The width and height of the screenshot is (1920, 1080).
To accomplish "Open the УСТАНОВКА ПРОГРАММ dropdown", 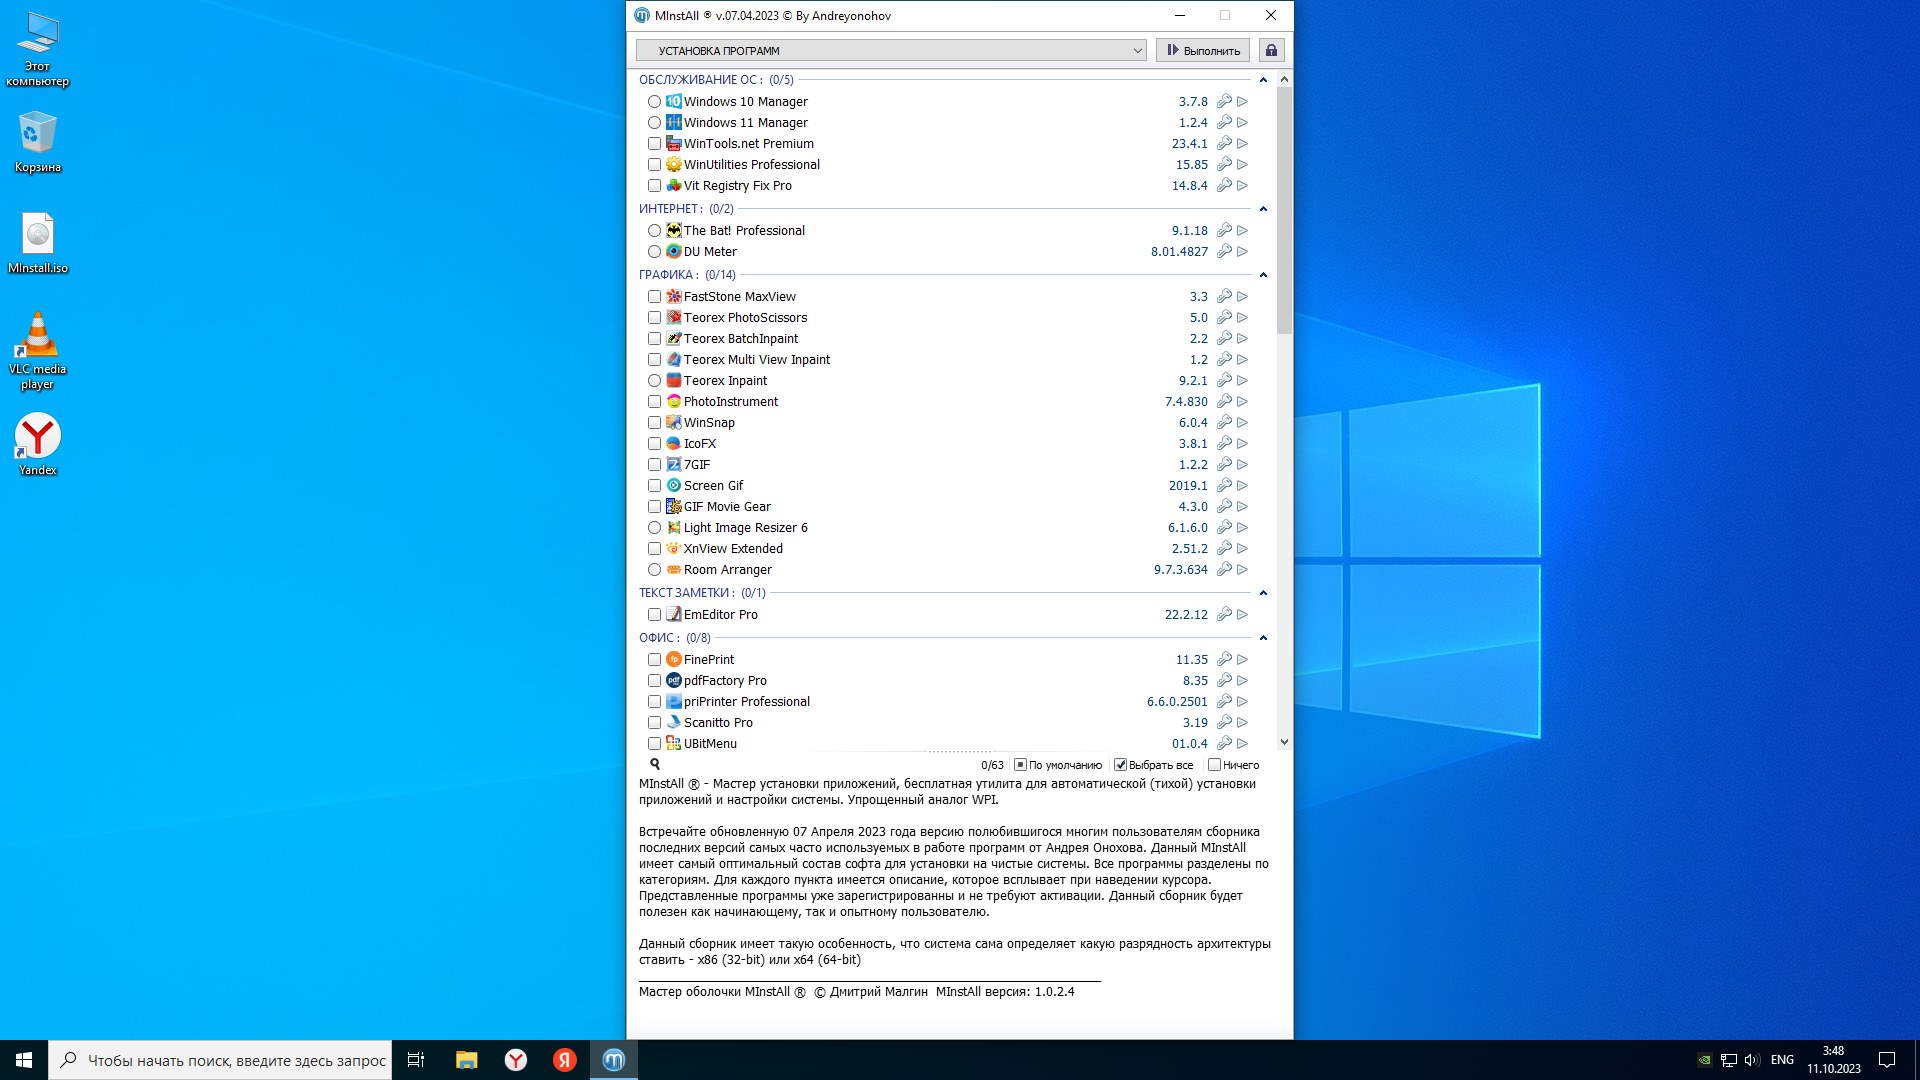I will coord(891,50).
